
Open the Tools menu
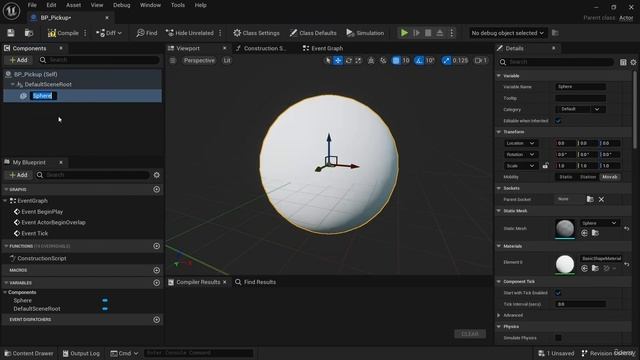[178, 5]
